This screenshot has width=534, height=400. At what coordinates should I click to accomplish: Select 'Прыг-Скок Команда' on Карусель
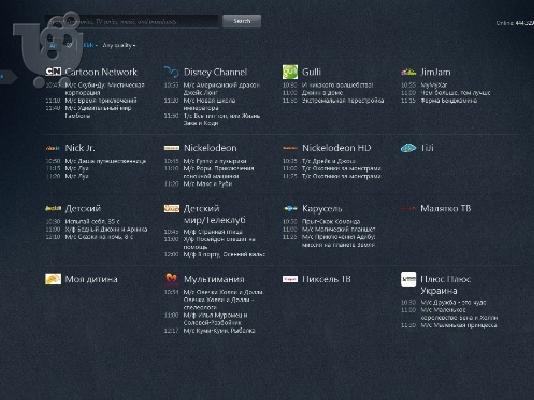coord(331,222)
